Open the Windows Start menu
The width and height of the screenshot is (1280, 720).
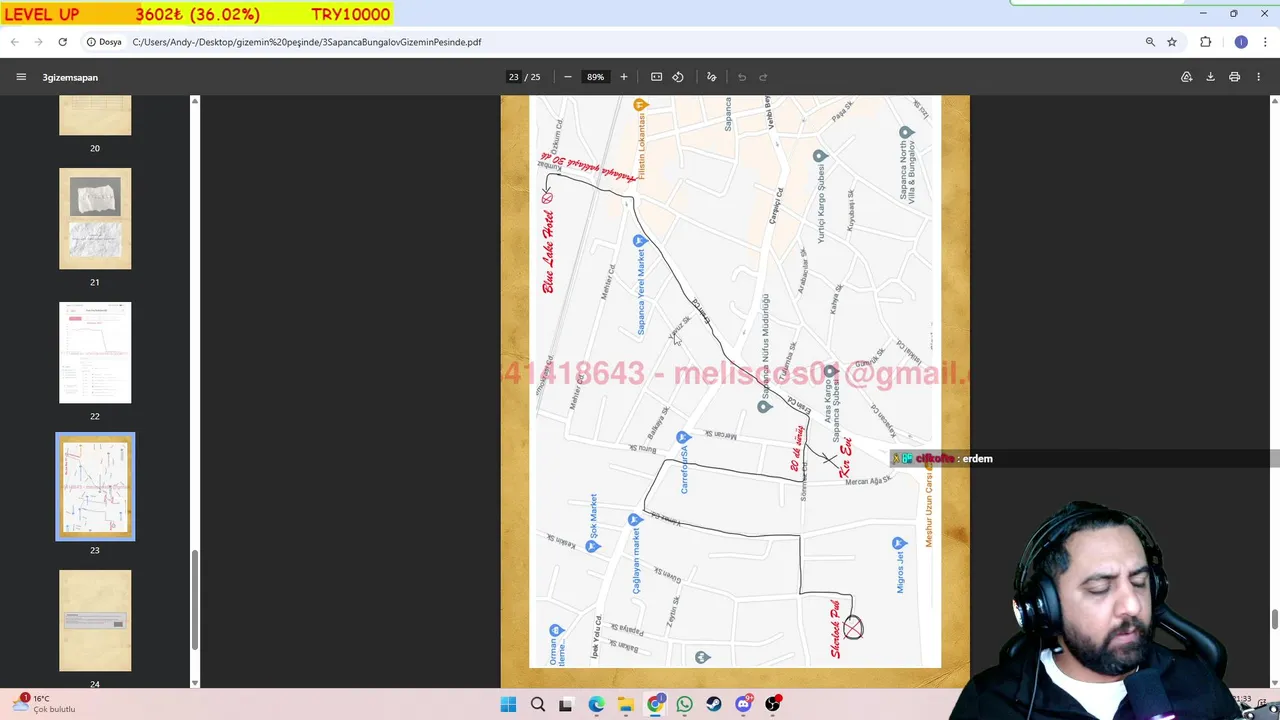pyautogui.click(x=508, y=704)
